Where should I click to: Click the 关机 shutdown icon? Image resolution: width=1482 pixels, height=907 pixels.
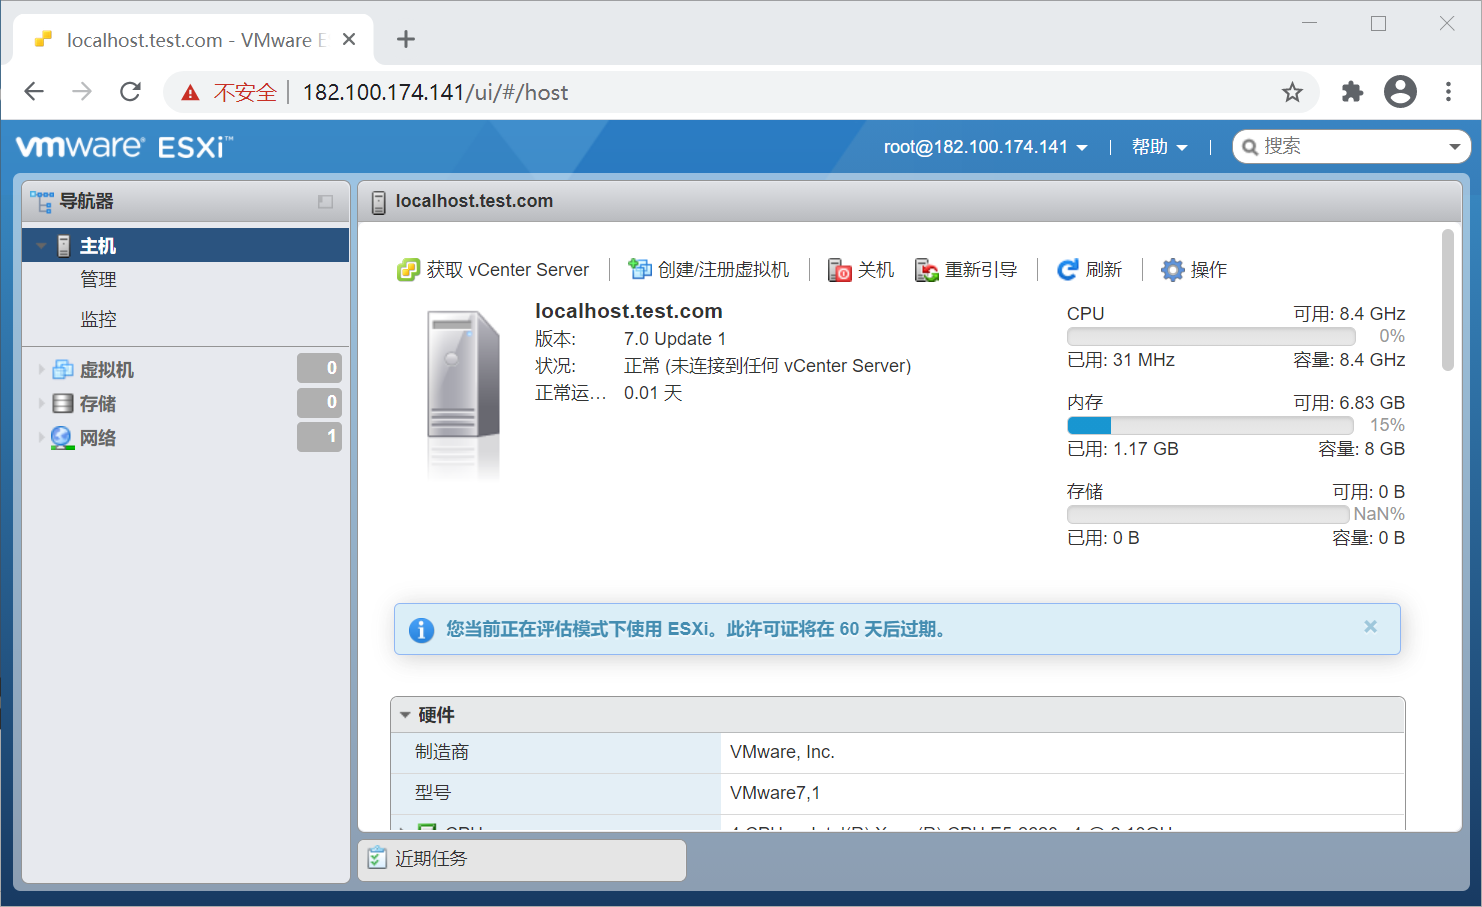839,270
